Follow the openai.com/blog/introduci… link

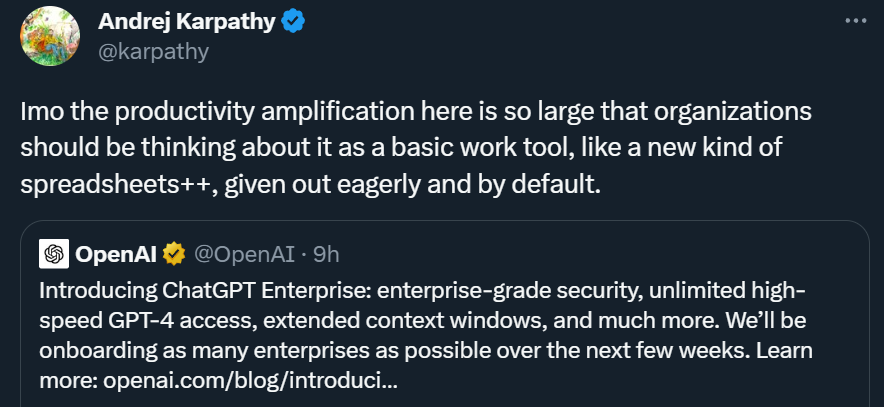250,381
